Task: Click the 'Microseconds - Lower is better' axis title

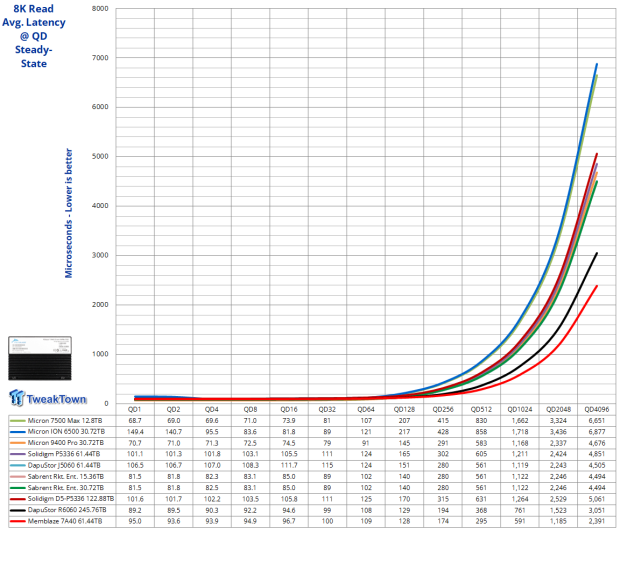Action: pos(69,213)
